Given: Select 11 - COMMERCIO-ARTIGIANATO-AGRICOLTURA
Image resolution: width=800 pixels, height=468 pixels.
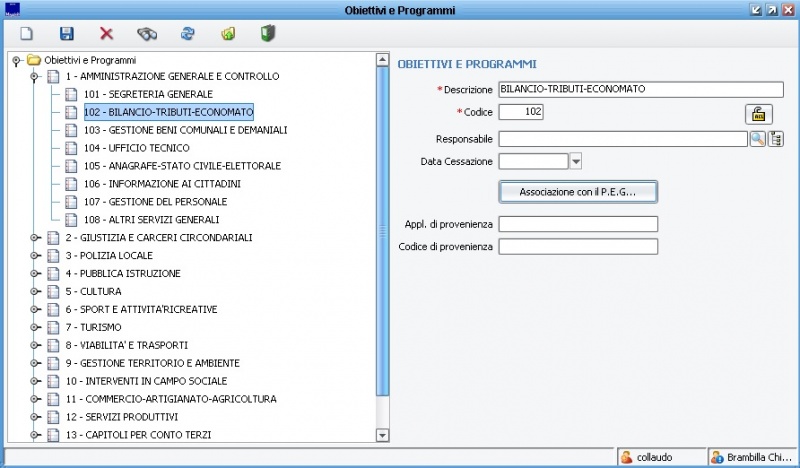Looking at the screenshot, I should click(x=171, y=399).
